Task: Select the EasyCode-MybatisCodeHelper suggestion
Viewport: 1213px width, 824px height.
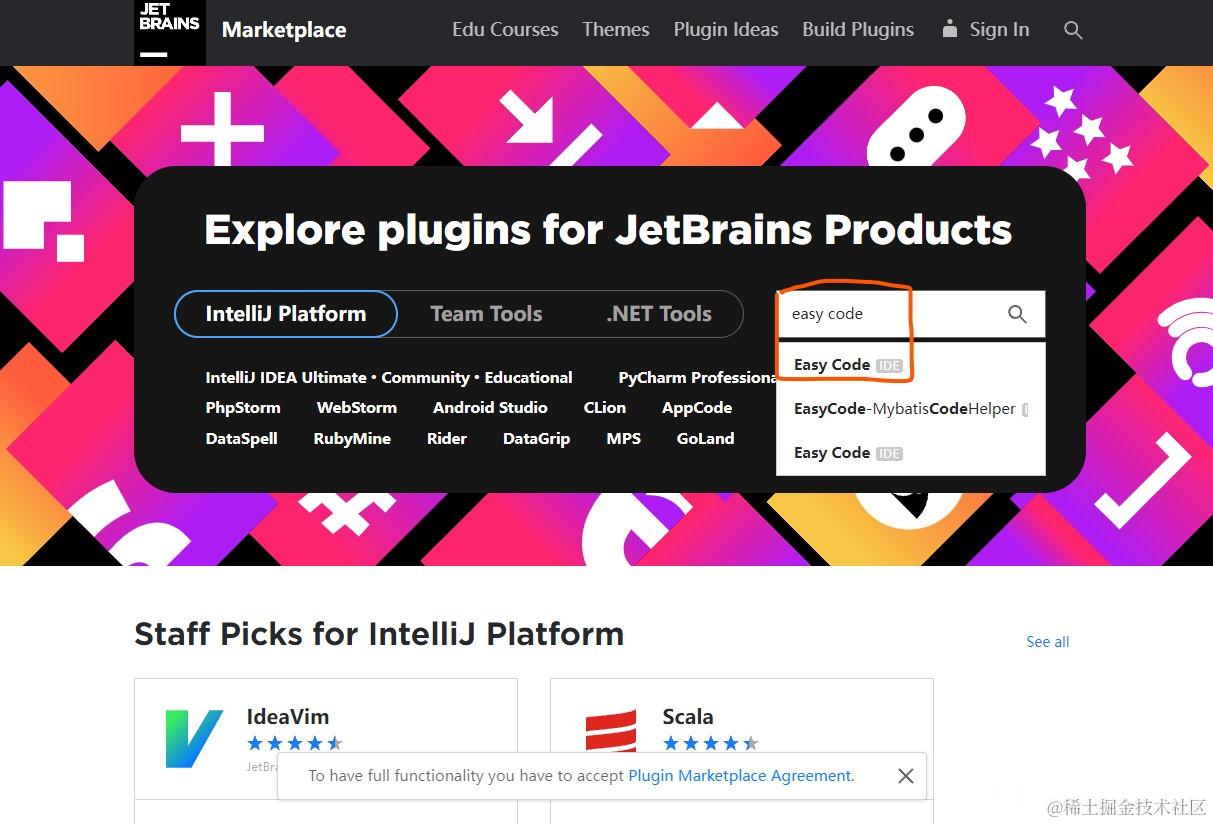Action: point(911,409)
